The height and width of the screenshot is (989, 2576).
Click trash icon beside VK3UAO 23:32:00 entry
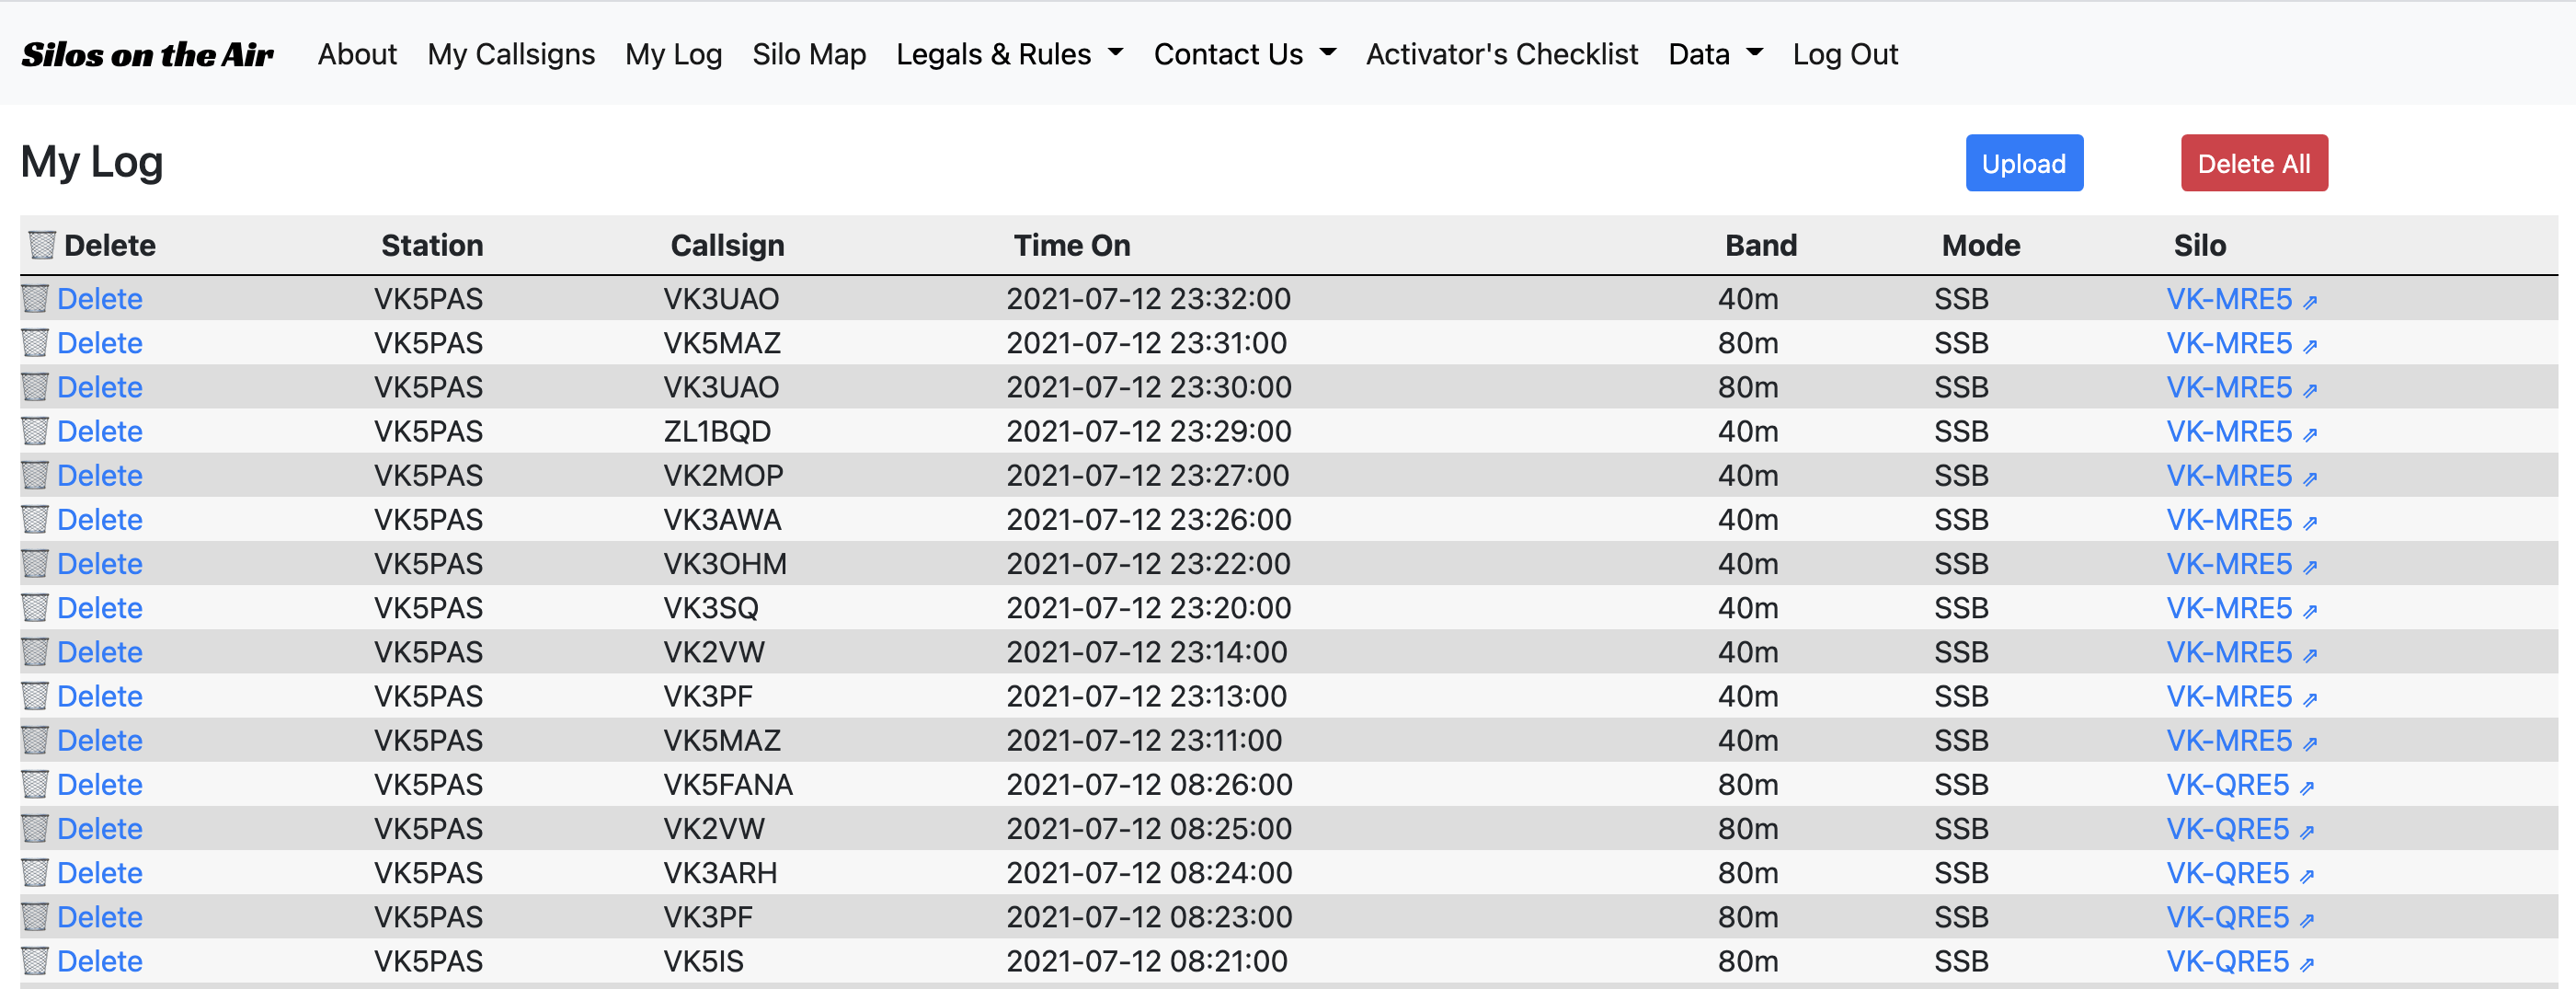point(35,299)
